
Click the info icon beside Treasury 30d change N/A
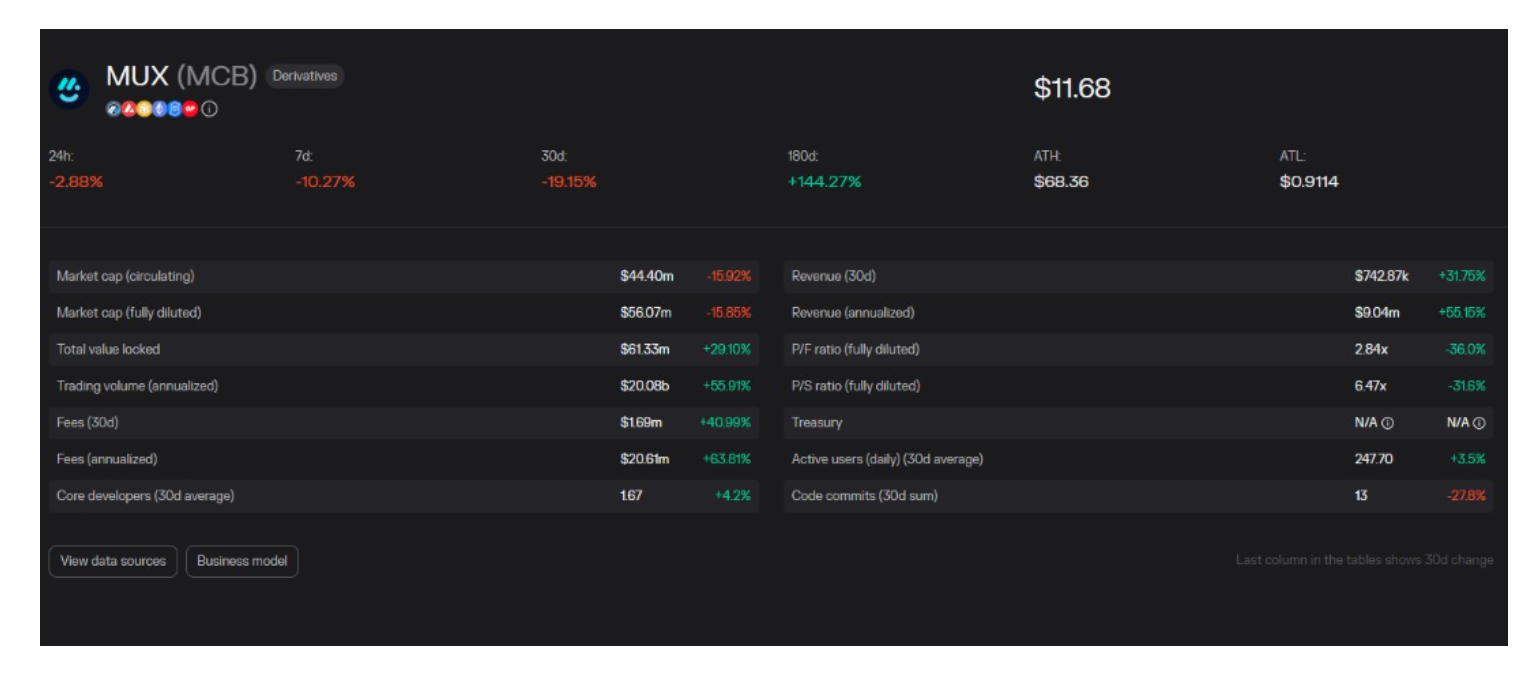[1479, 423]
